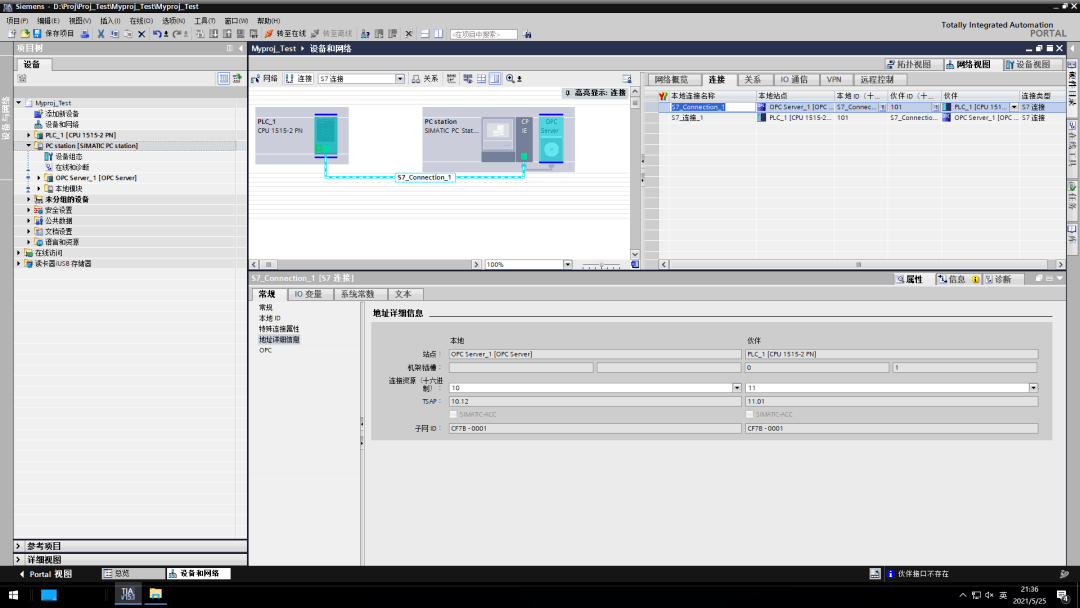Toggle the Connections (连接) mode button

[299, 79]
